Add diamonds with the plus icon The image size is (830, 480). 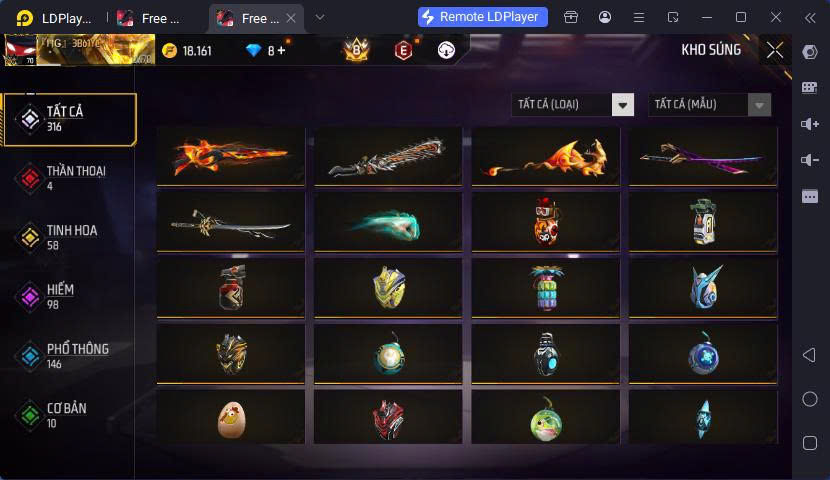coord(281,50)
